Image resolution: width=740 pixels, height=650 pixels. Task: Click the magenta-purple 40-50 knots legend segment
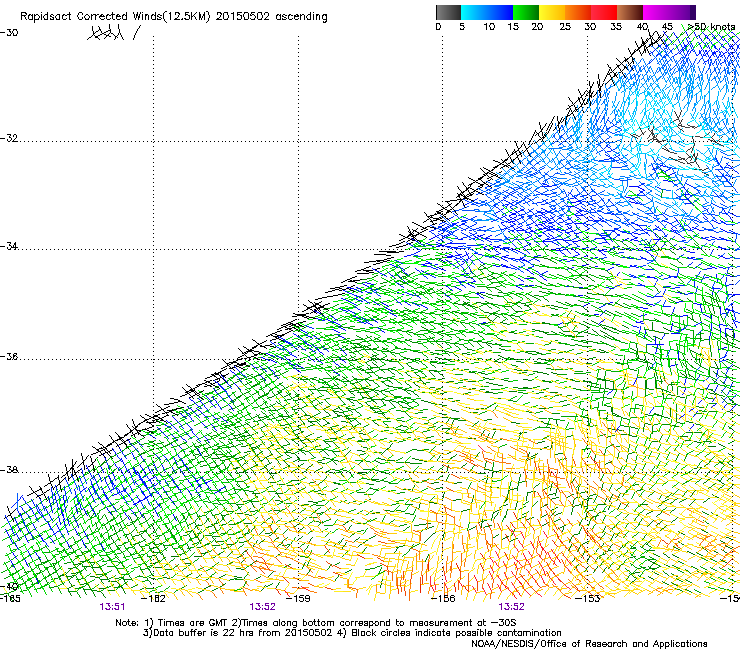[x=669, y=12]
